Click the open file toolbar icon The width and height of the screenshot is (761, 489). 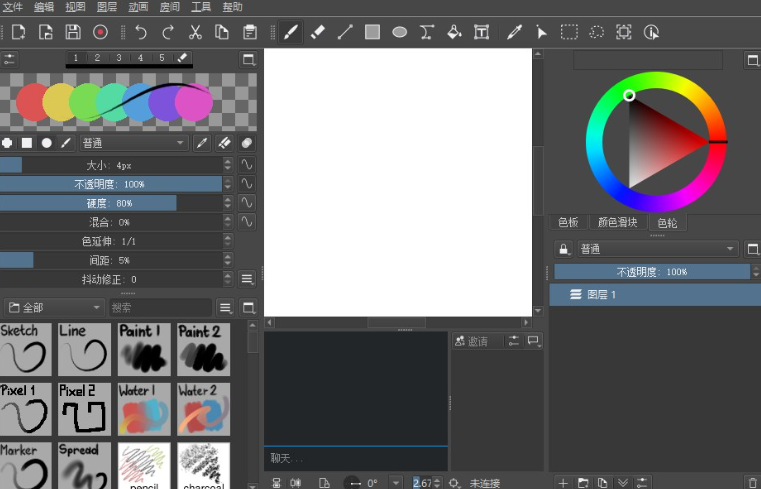(46, 33)
